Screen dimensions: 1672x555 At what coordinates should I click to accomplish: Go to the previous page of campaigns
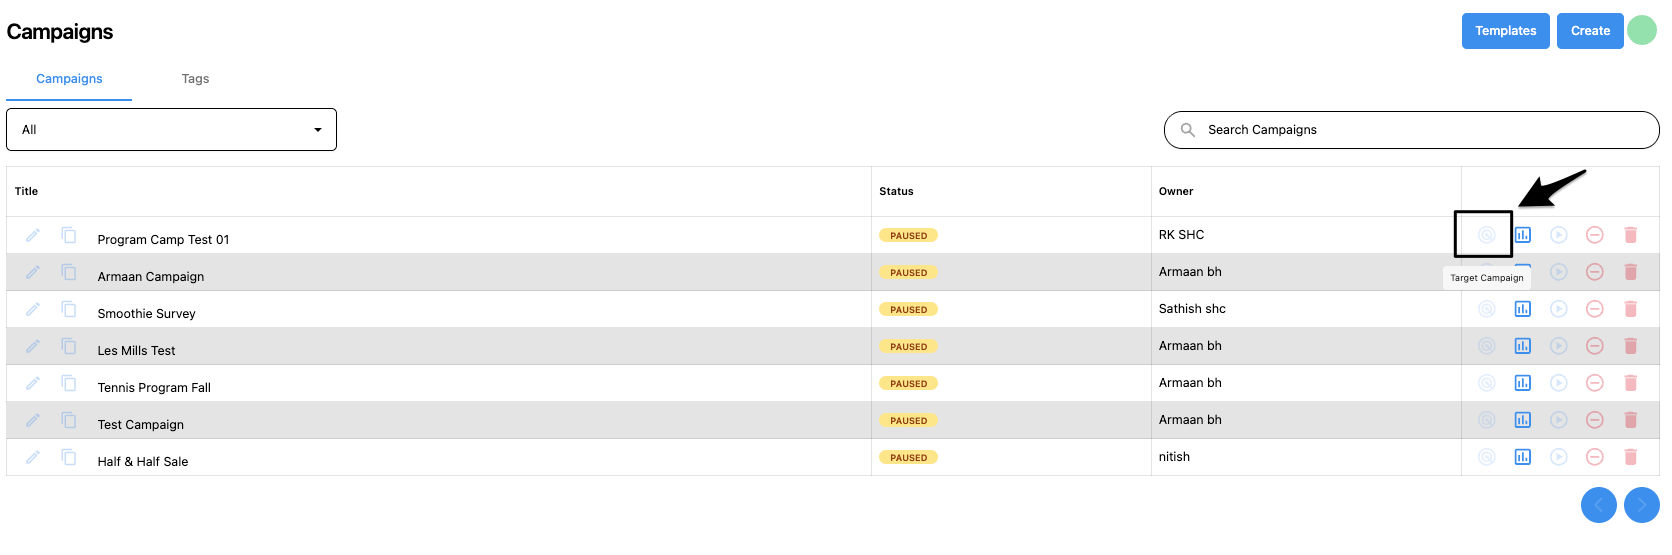click(x=1598, y=505)
